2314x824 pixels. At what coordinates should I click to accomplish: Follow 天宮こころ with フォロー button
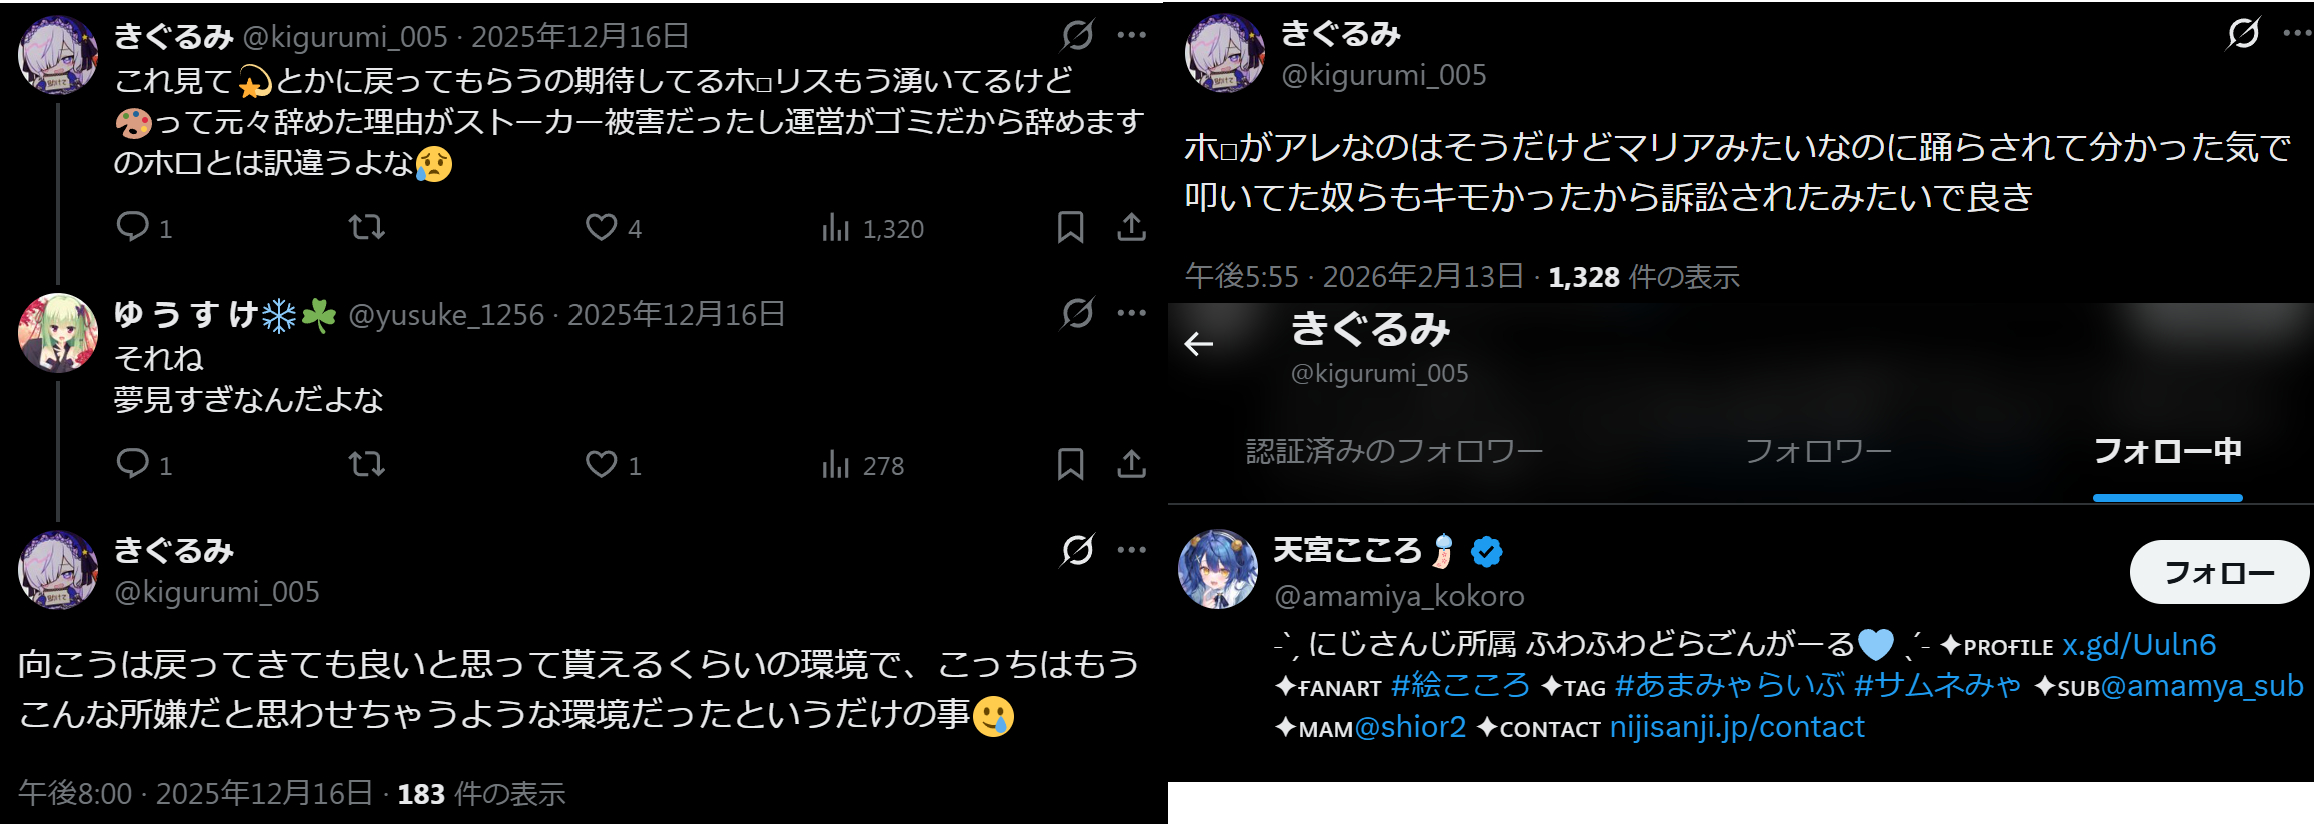click(2219, 572)
